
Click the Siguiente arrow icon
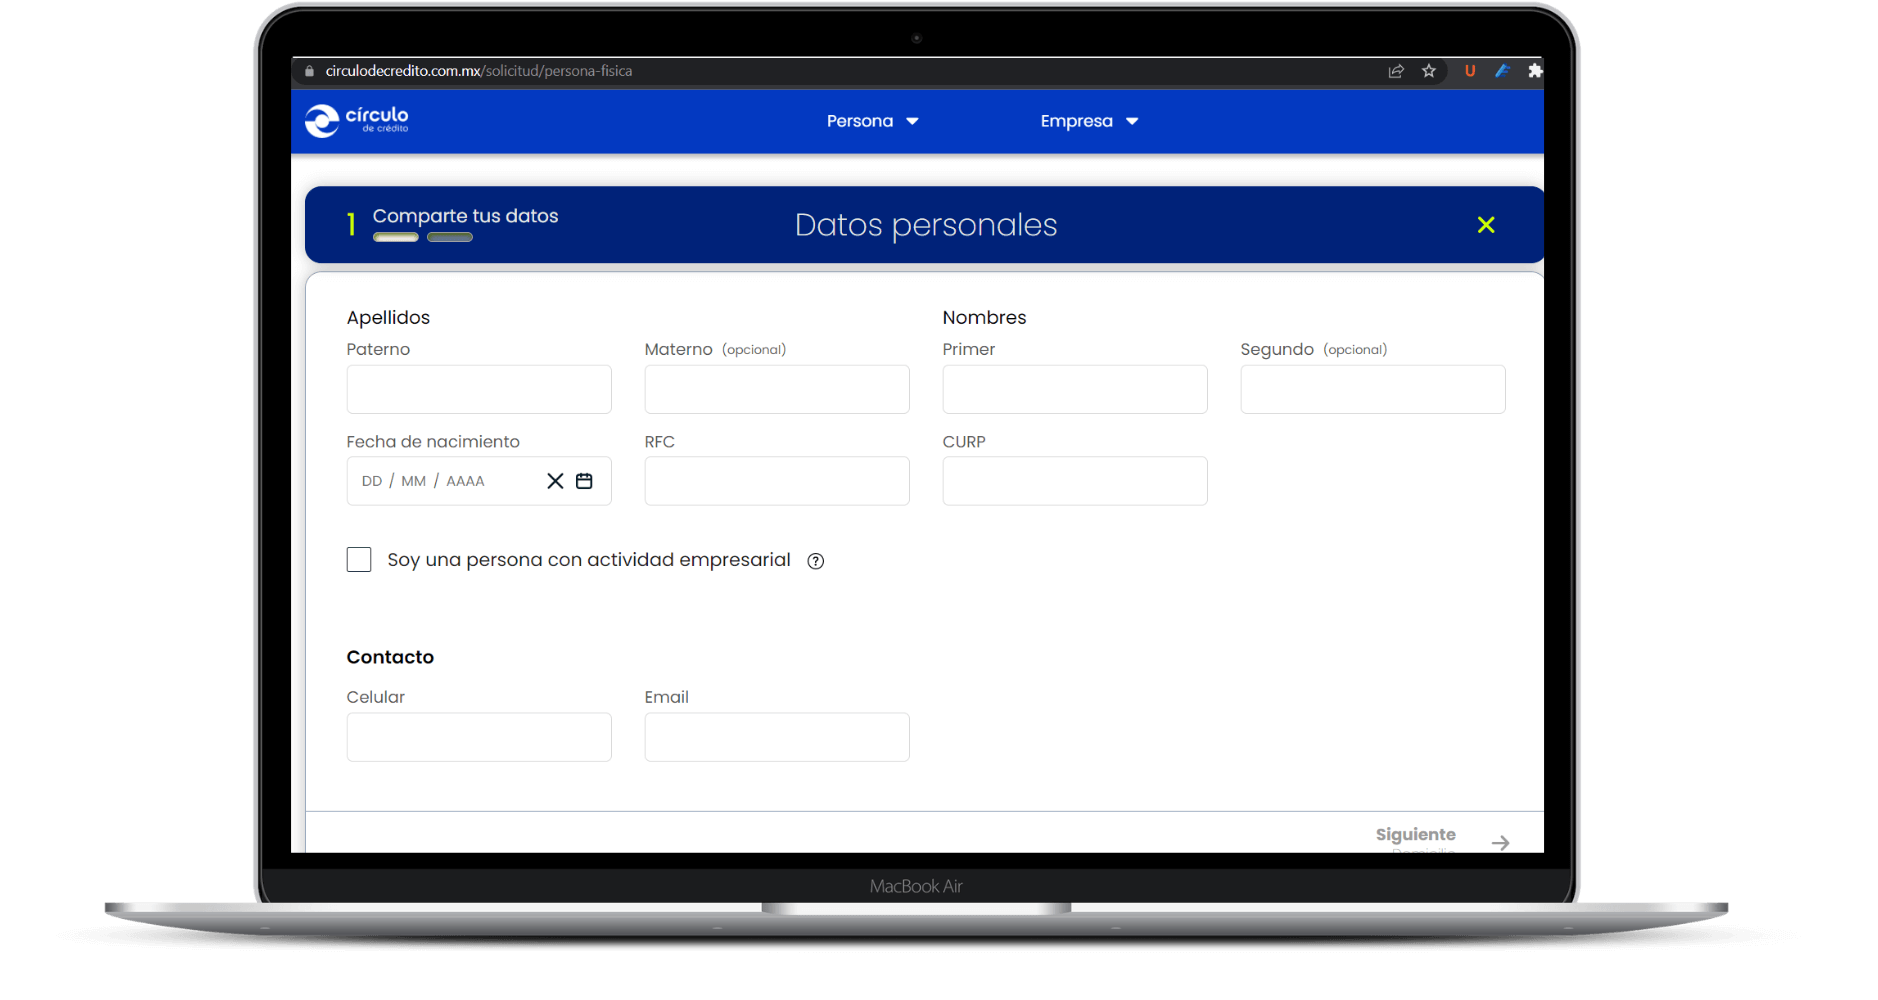tap(1500, 843)
